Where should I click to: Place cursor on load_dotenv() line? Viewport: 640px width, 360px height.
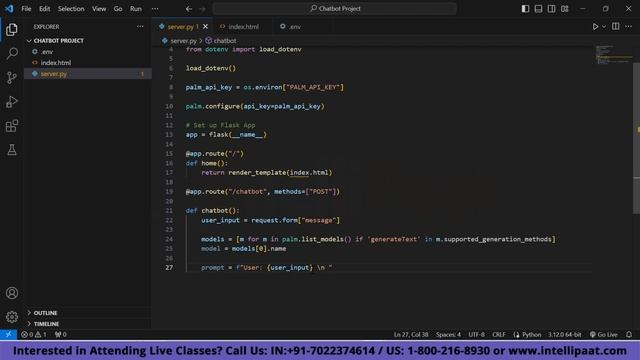[211, 68]
